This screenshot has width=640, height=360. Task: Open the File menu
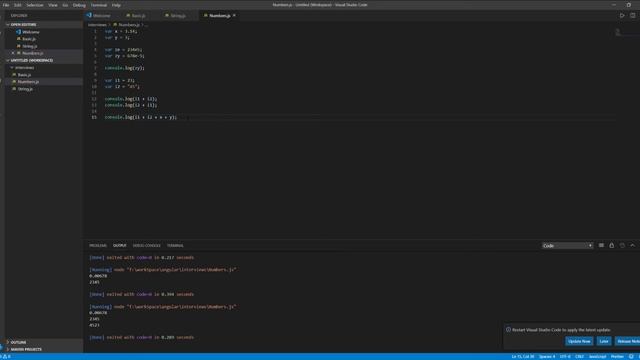pyautogui.click(x=6, y=5)
